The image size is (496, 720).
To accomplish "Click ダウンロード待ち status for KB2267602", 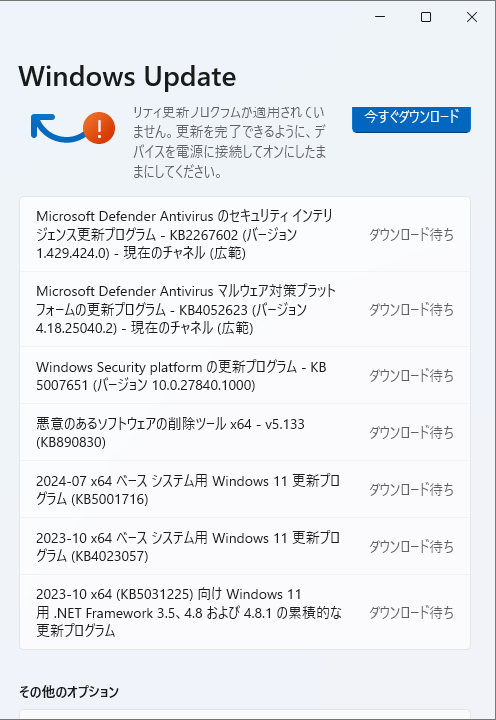I will point(411,235).
